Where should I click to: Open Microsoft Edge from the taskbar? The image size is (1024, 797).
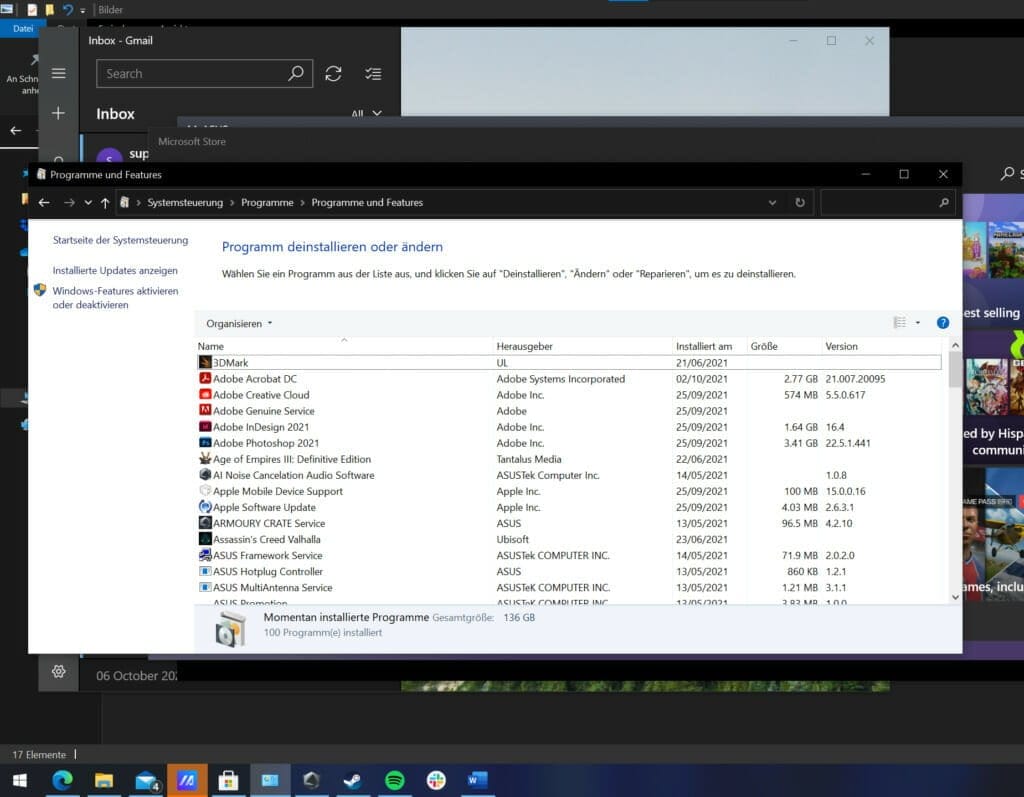62,780
